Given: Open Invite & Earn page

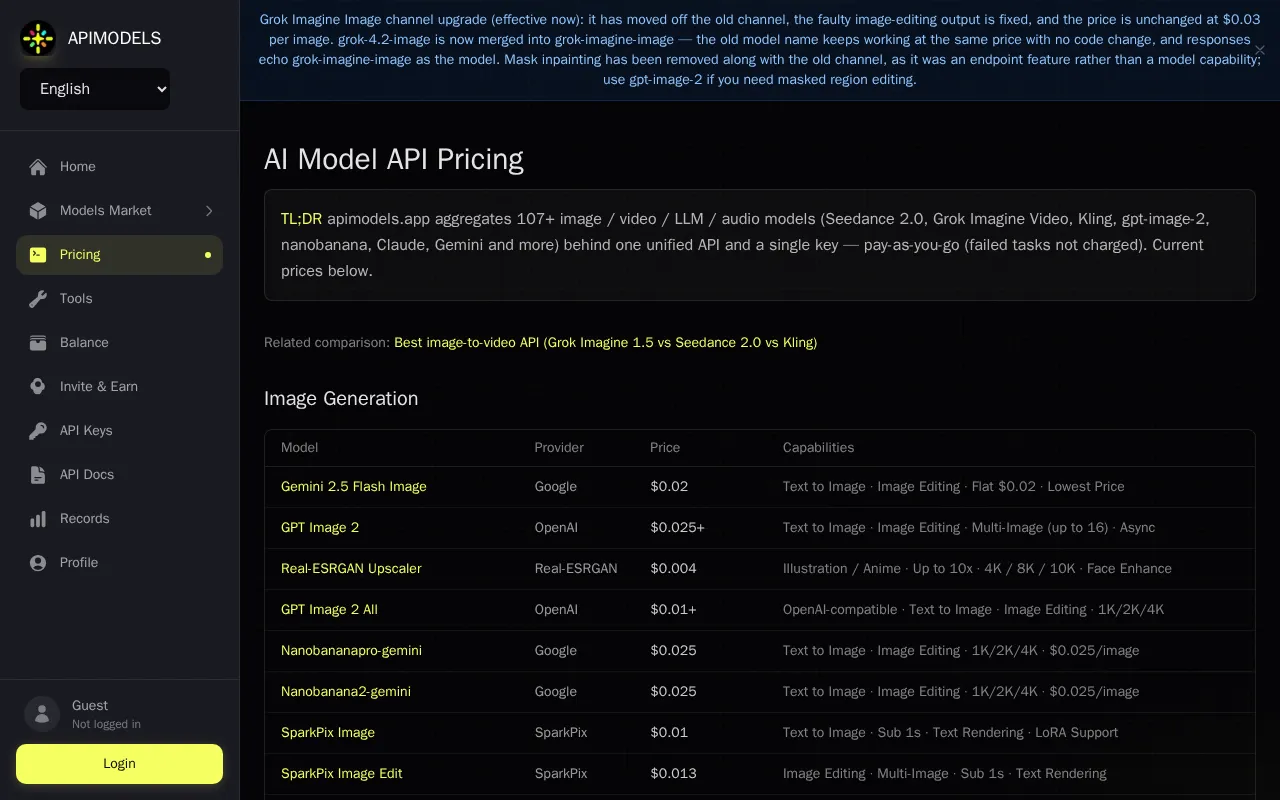Looking at the screenshot, I should pyautogui.click(x=119, y=387).
